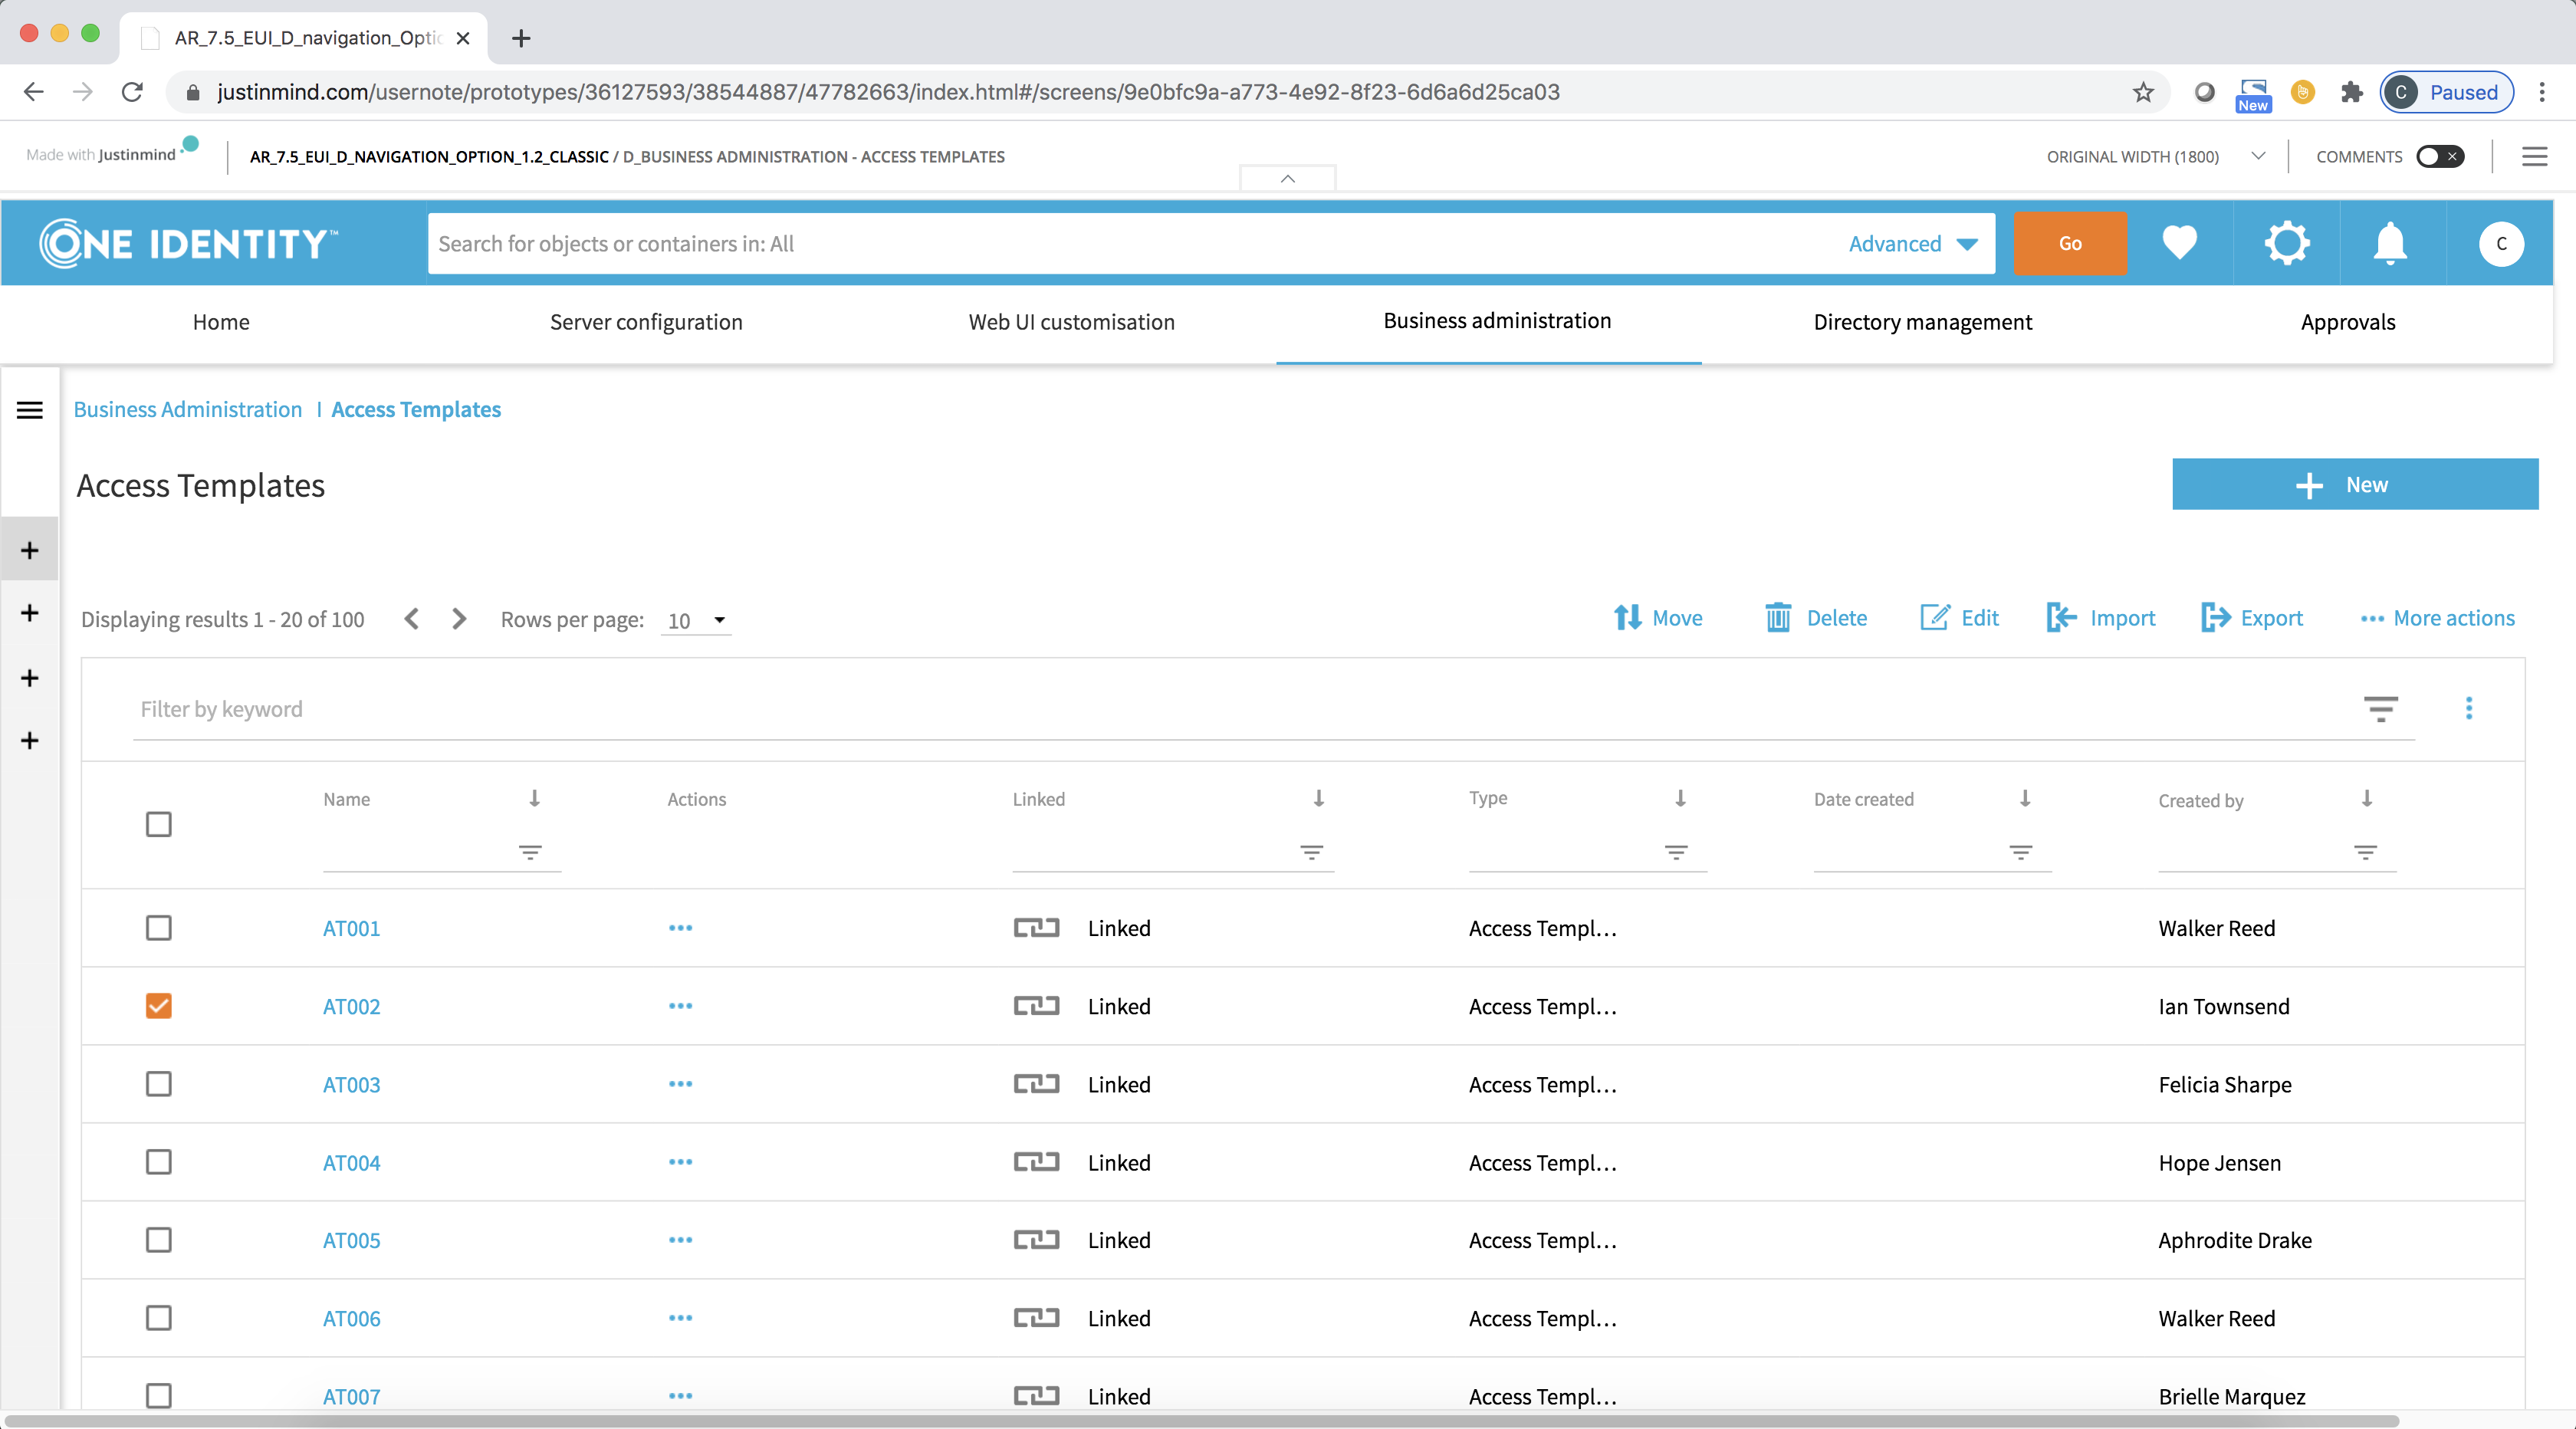Toggle the Comments switch
2576x1429 pixels.
(2440, 156)
